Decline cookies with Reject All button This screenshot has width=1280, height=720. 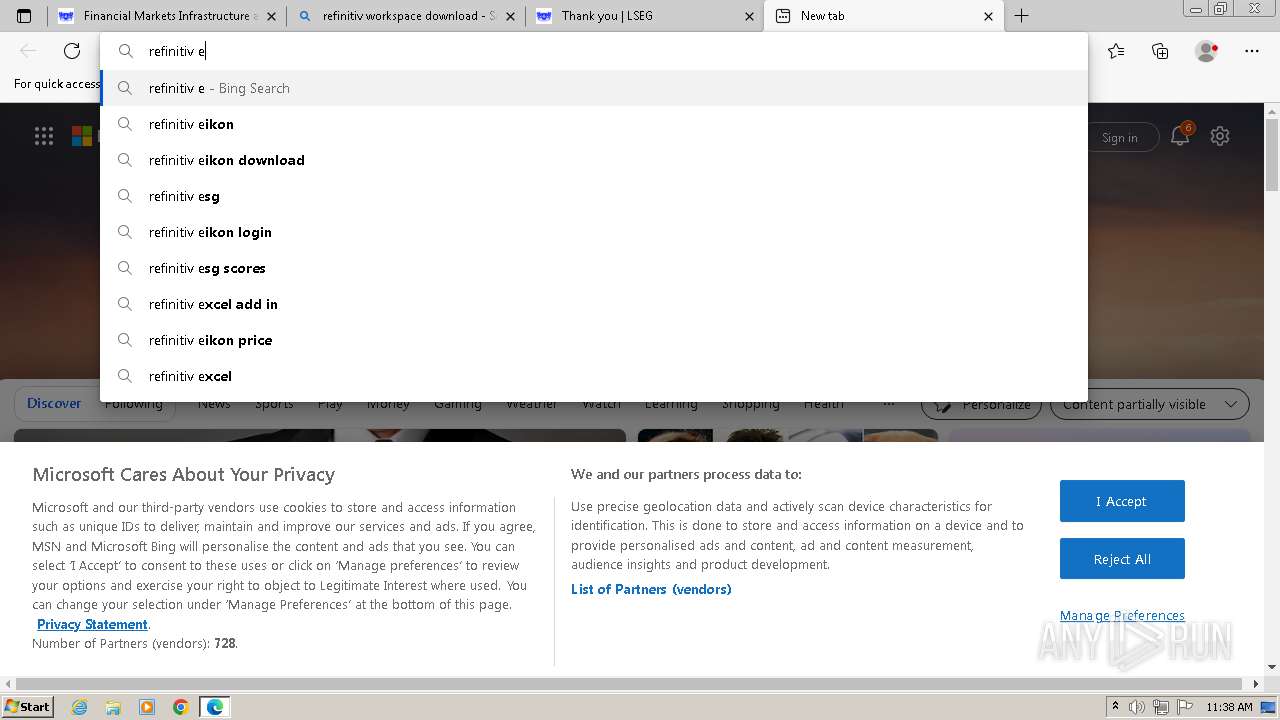coord(1122,559)
